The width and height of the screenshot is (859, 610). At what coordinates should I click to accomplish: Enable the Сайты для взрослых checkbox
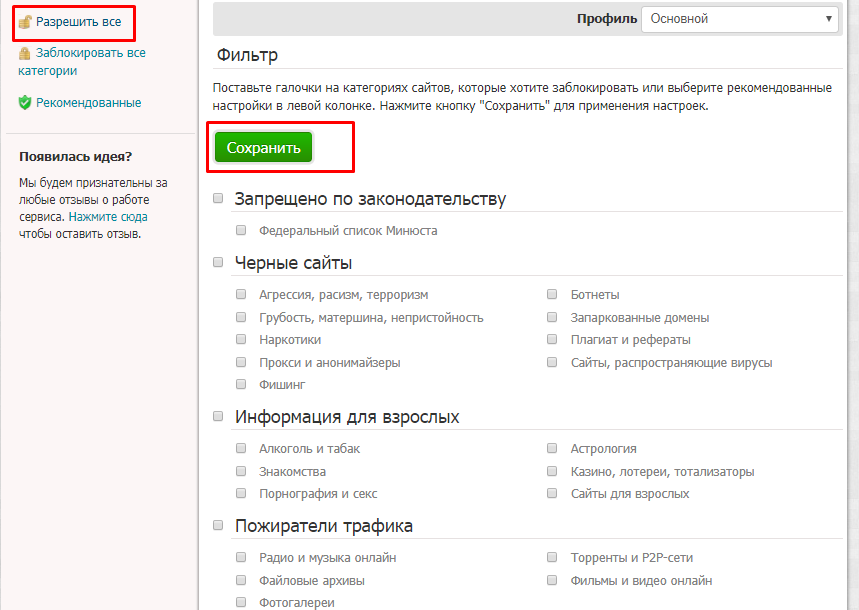coord(552,493)
